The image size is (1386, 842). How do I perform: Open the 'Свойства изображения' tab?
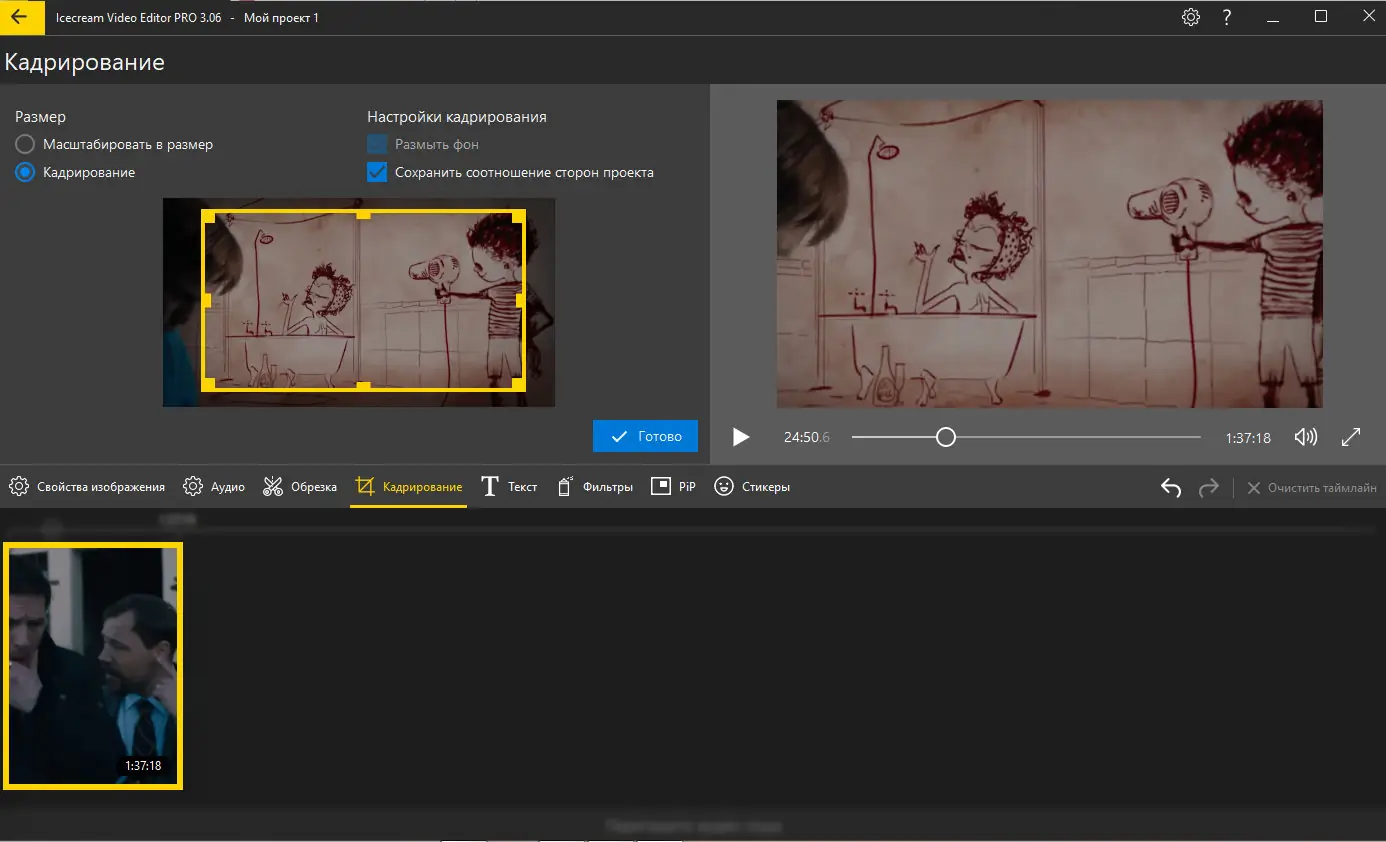click(87, 487)
